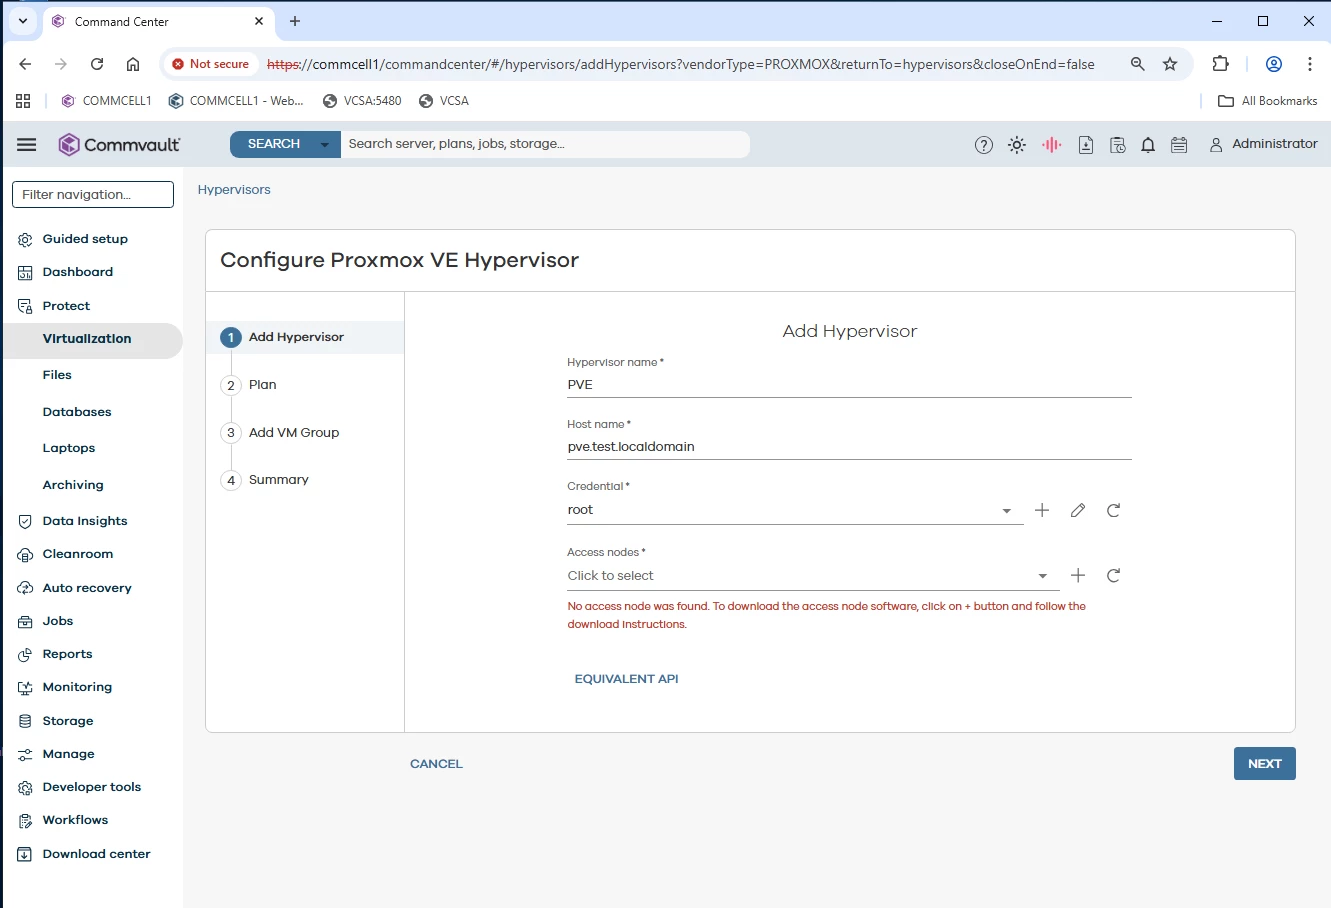Expand the SEARCH type dropdown arrow
The width and height of the screenshot is (1331, 908).
point(324,145)
